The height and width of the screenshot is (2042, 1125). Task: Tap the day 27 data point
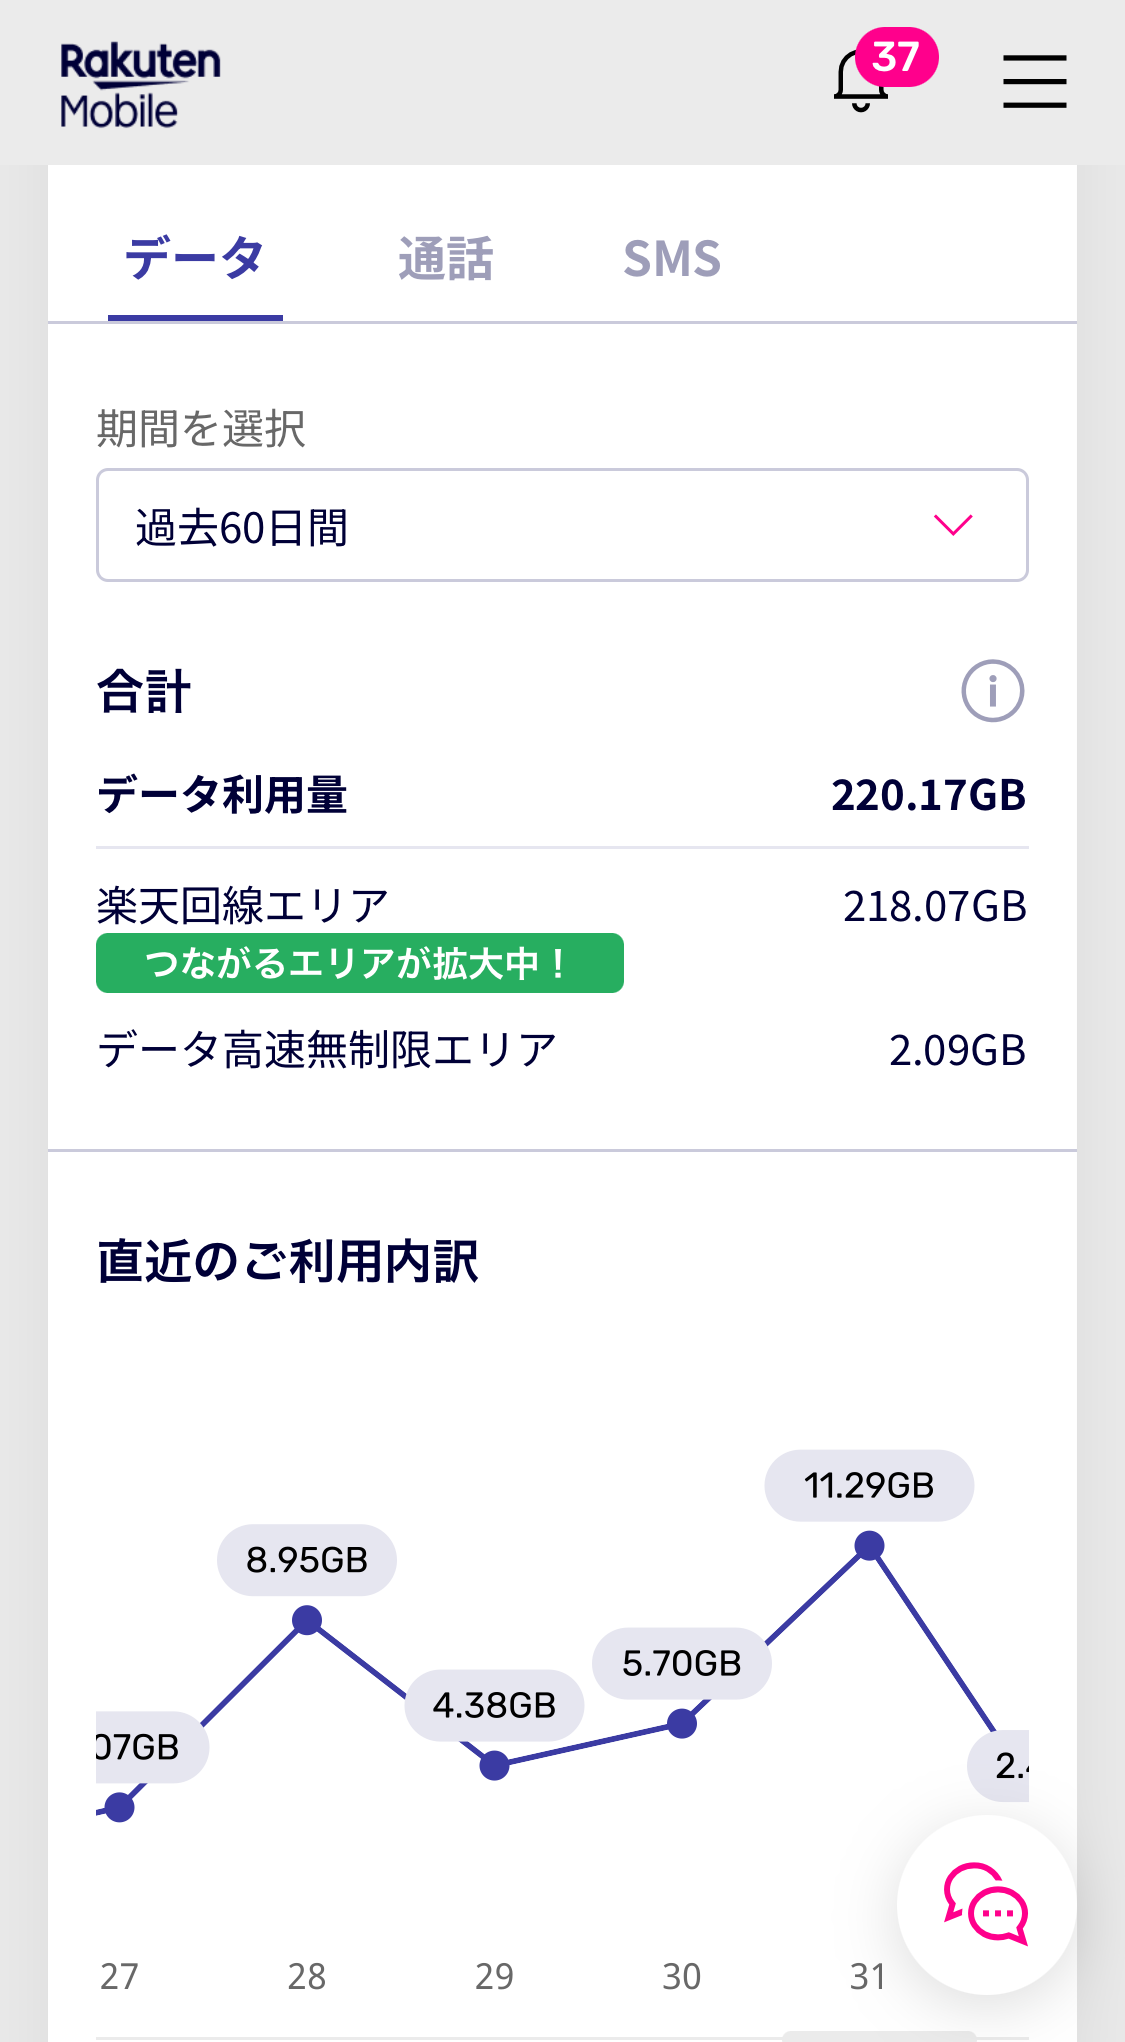click(120, 1807)
